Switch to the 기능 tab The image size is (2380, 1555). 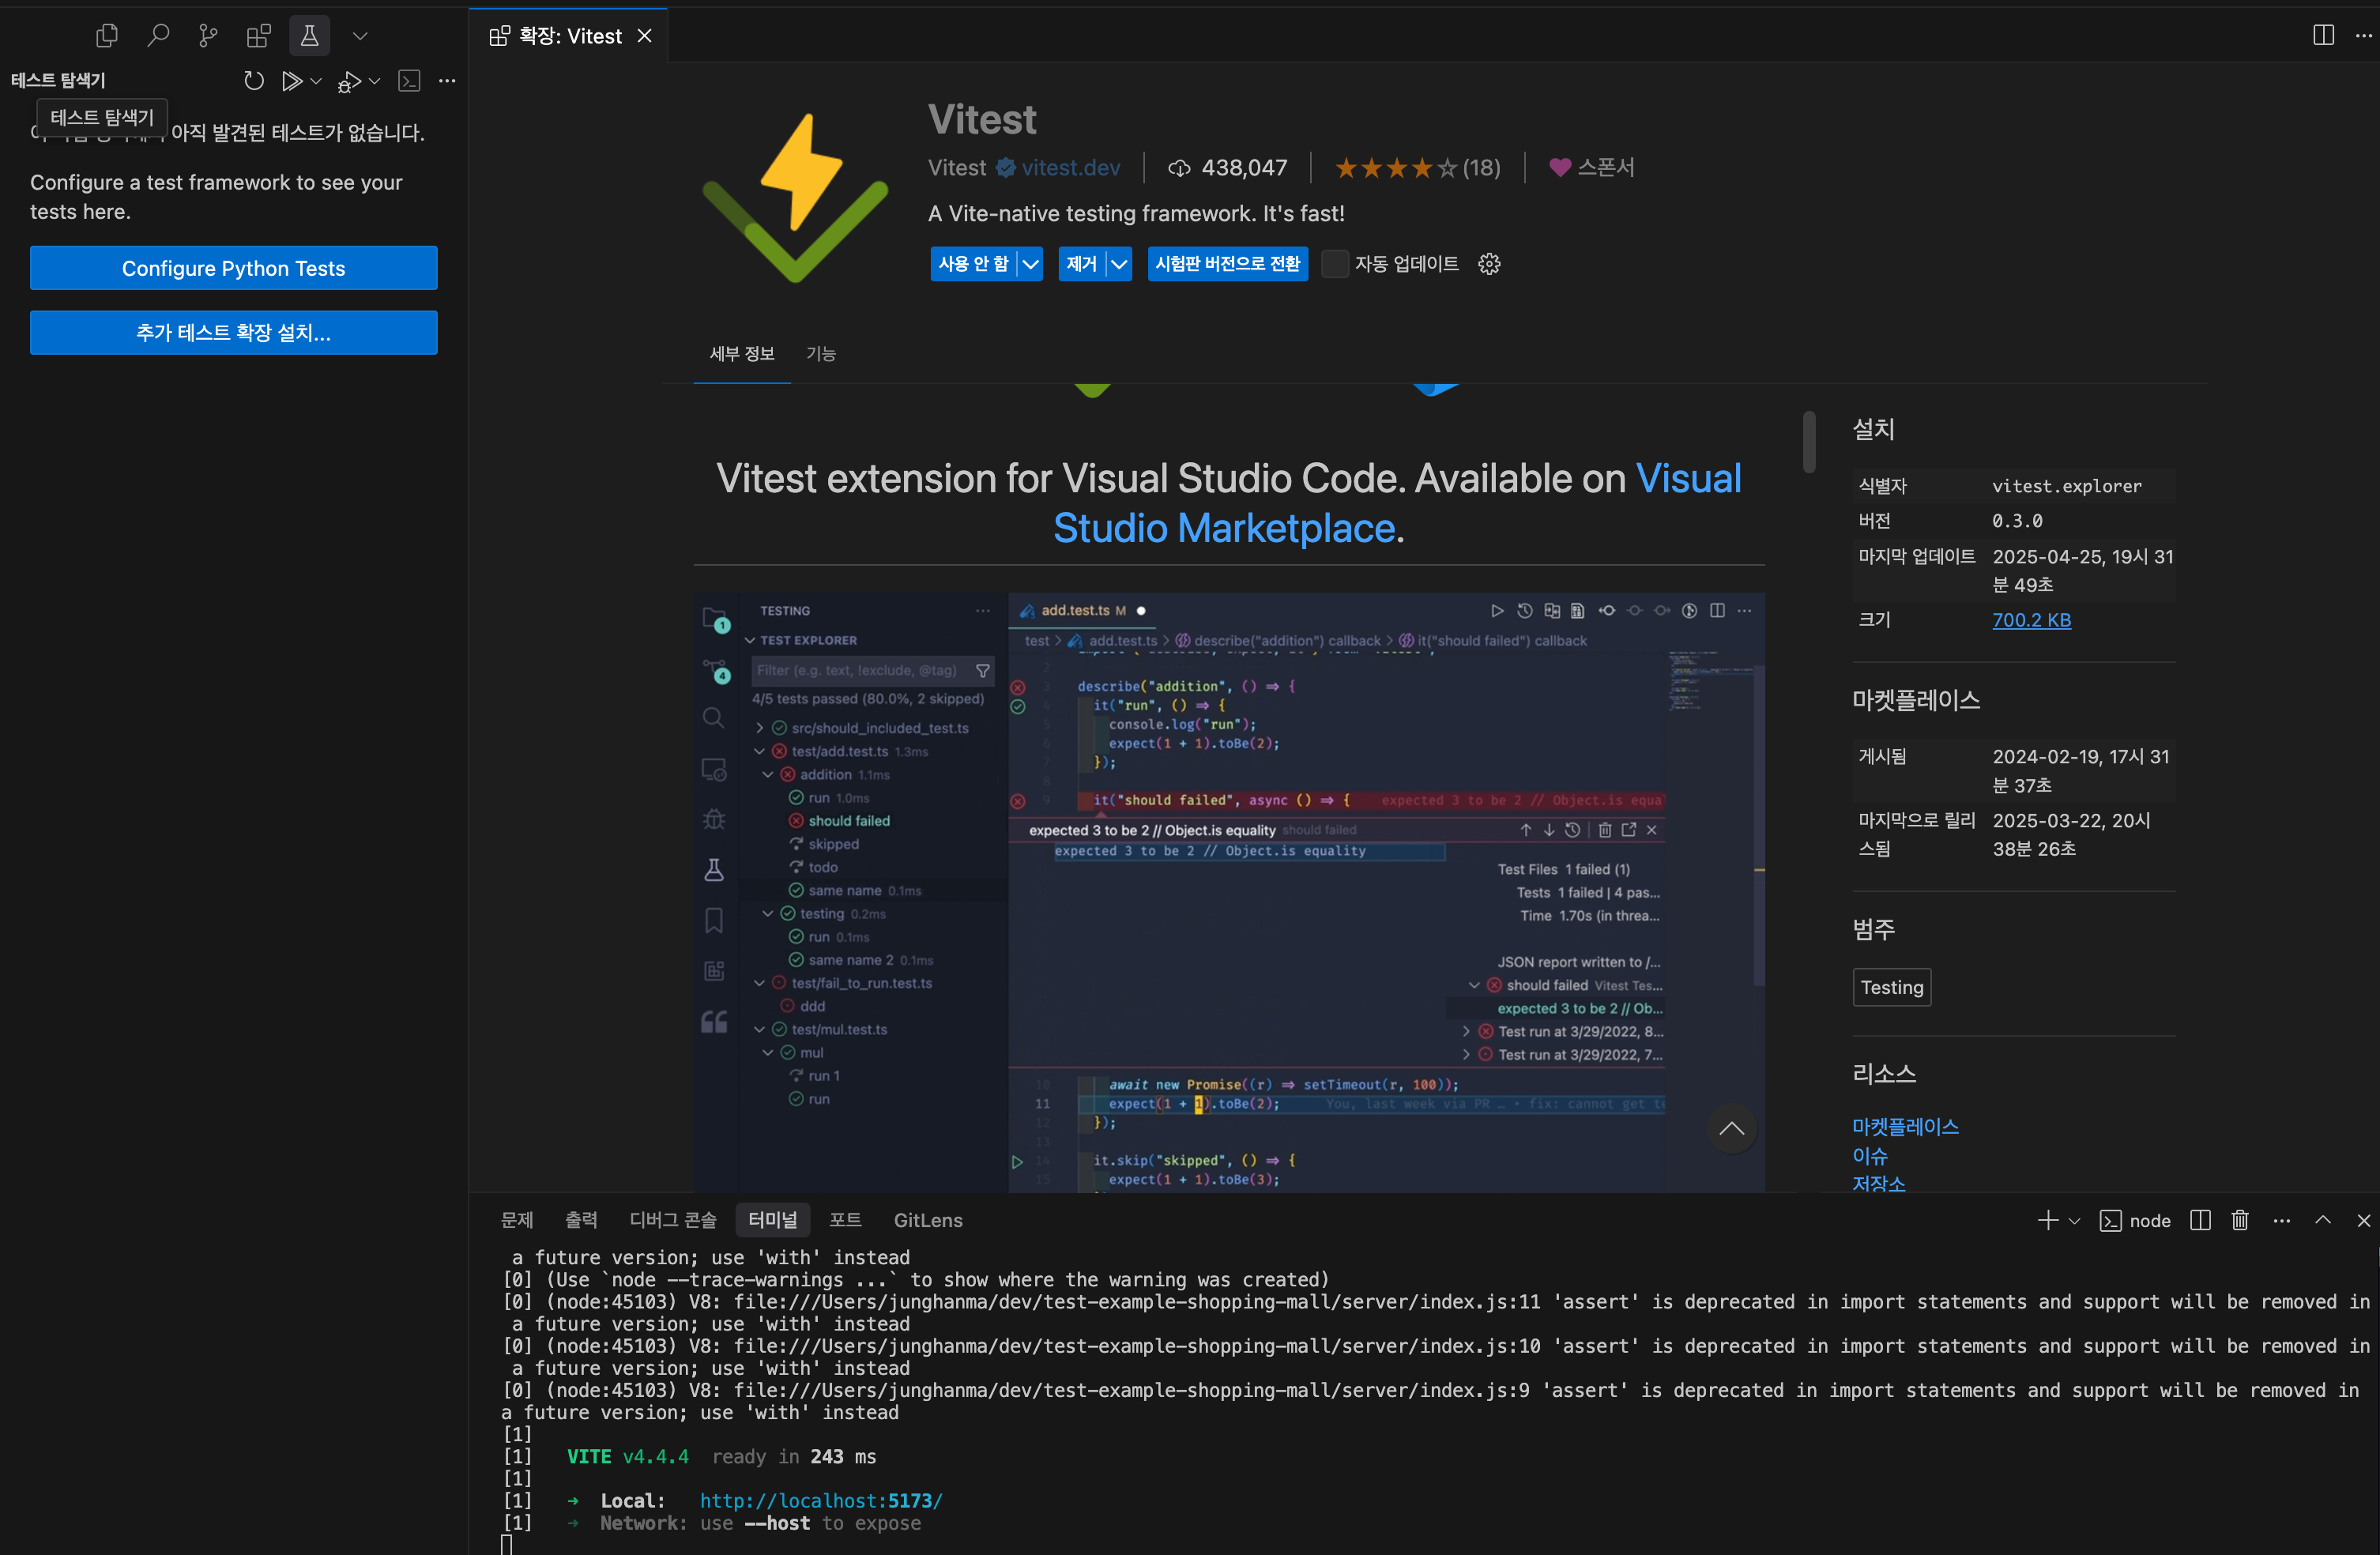point(821,354)
